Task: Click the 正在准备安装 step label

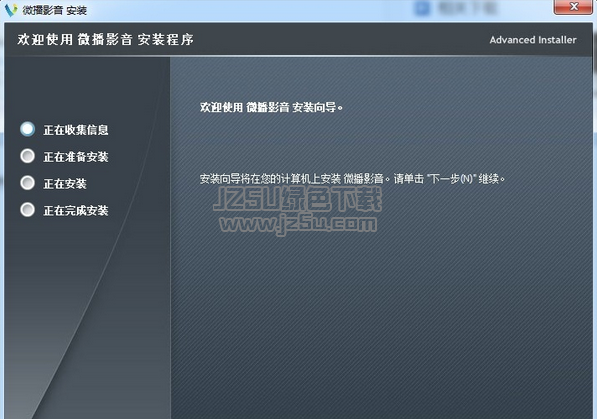Action: click(76, 157)
